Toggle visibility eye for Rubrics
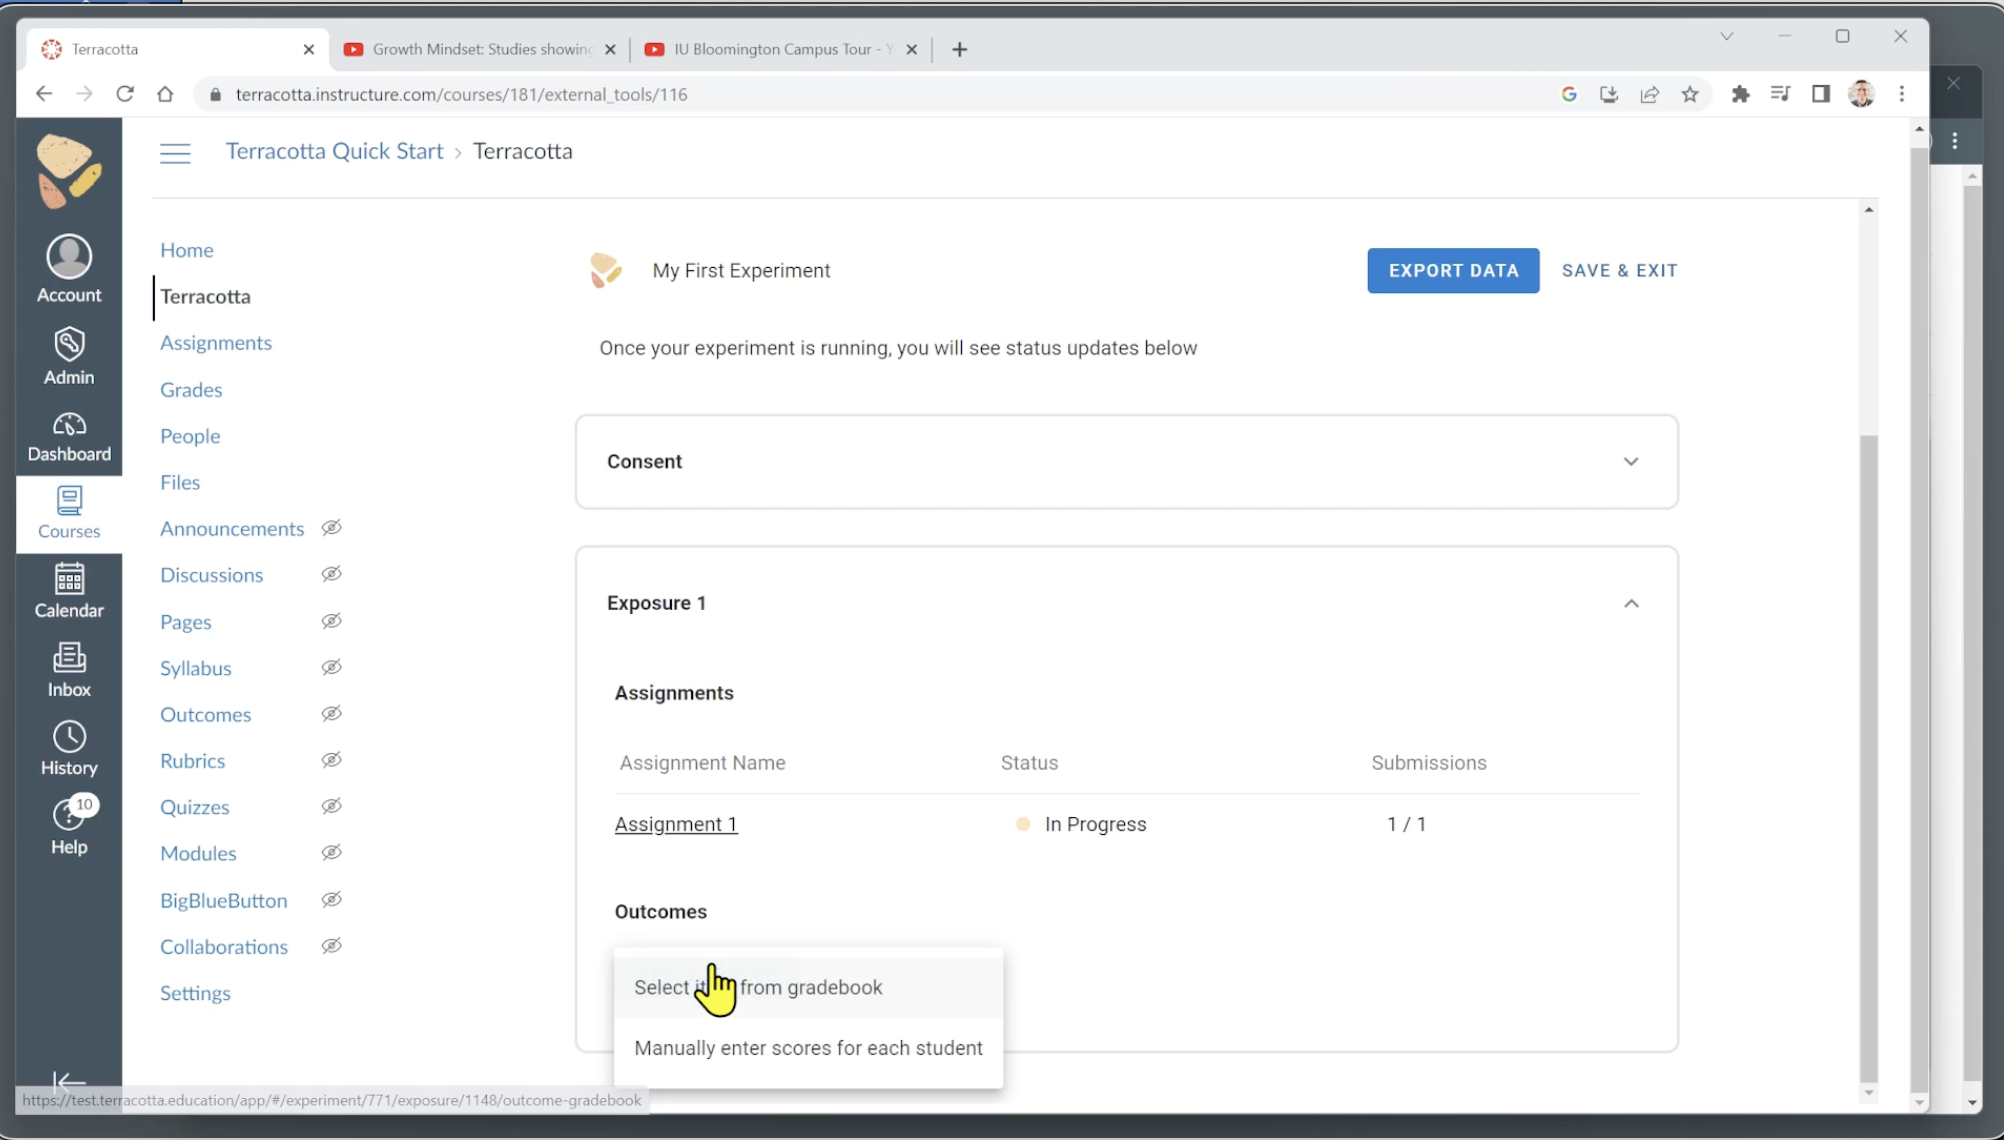Screen dimensions: 2004x1140 [x=332, y=760]
